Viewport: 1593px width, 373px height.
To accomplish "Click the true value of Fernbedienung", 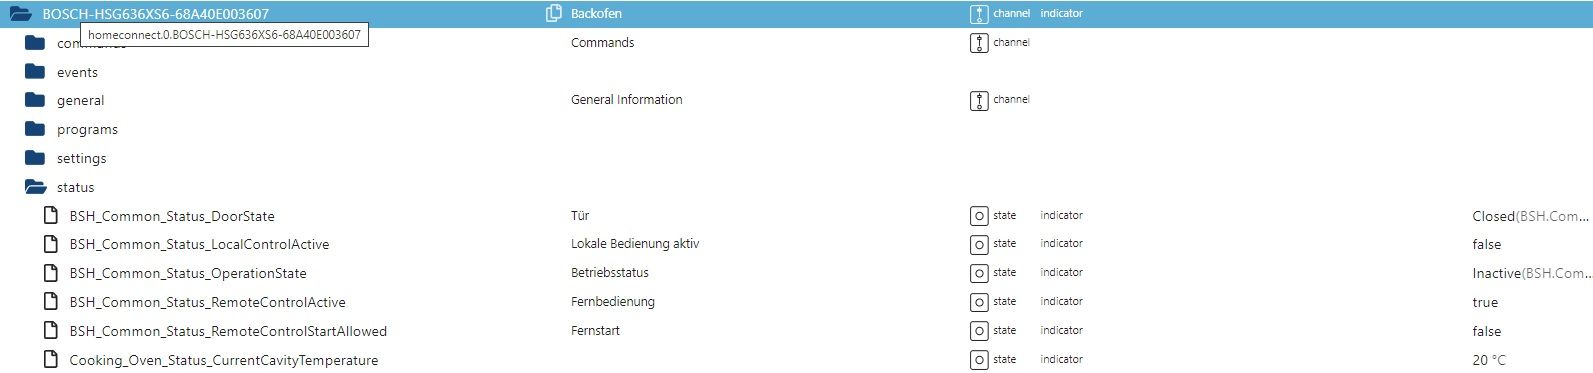I will click(x=1485, y=303).
